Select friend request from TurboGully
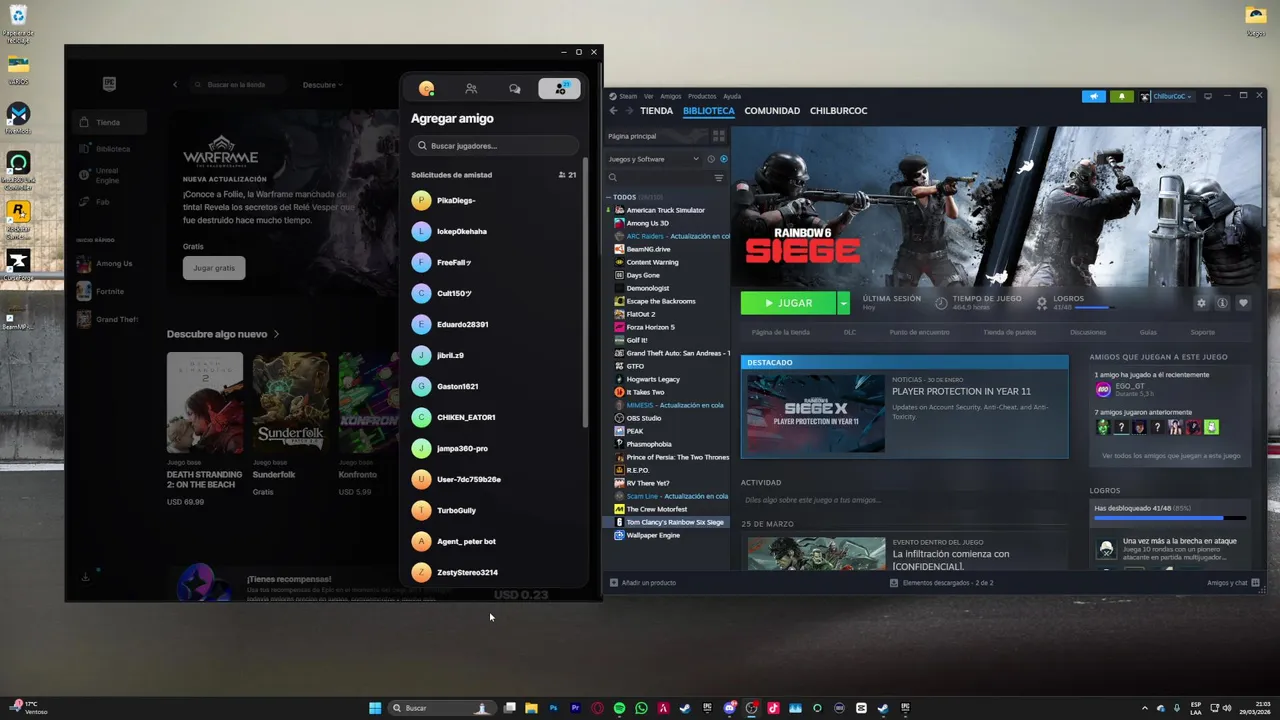The image size is (1280, 720). pyautogui.click(x=495, y=510)
